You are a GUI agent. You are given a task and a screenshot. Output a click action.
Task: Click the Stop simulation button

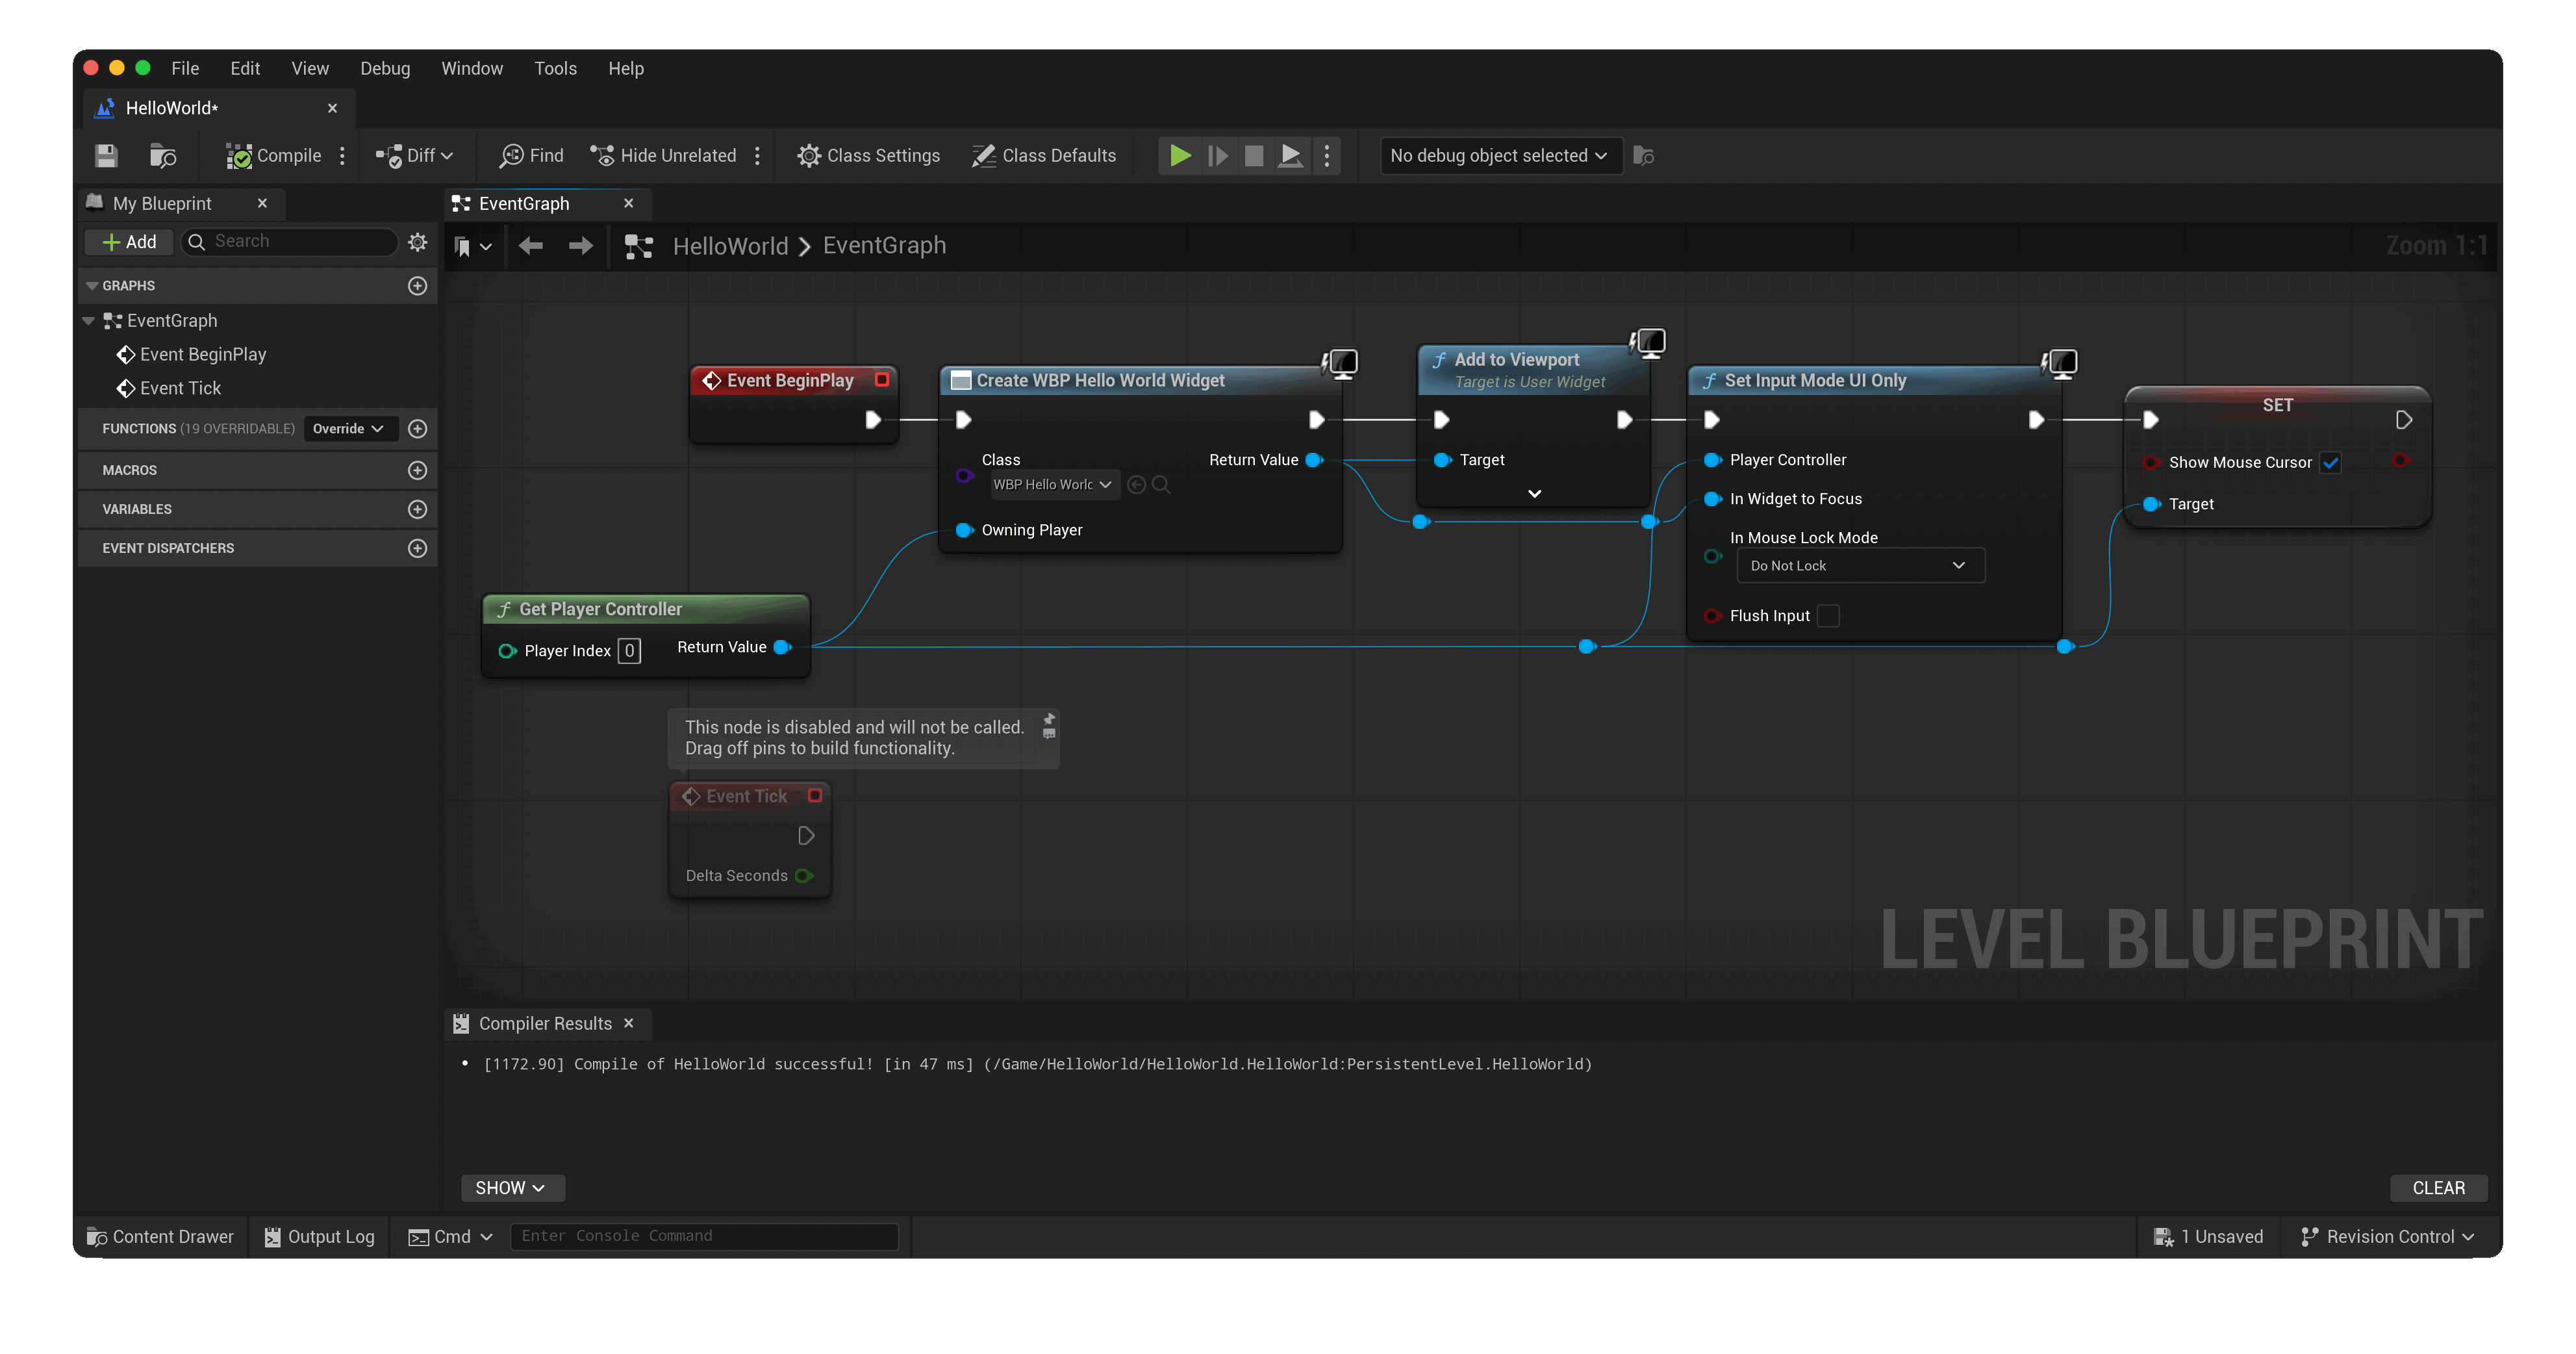[1253, 155]
